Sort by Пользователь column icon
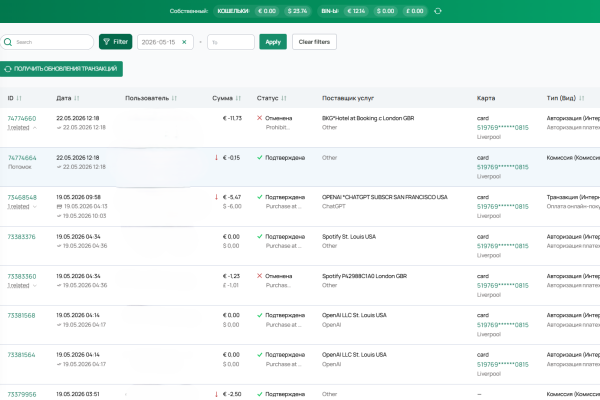600x400 pixels. 174,98
